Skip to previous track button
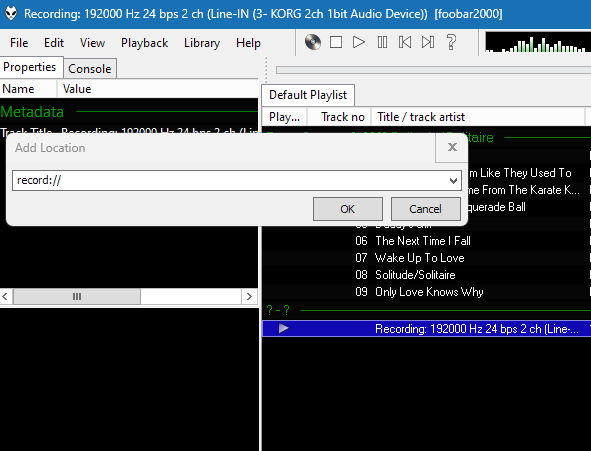This screenshot has width=591, height=451. click(x=405, y=42)
